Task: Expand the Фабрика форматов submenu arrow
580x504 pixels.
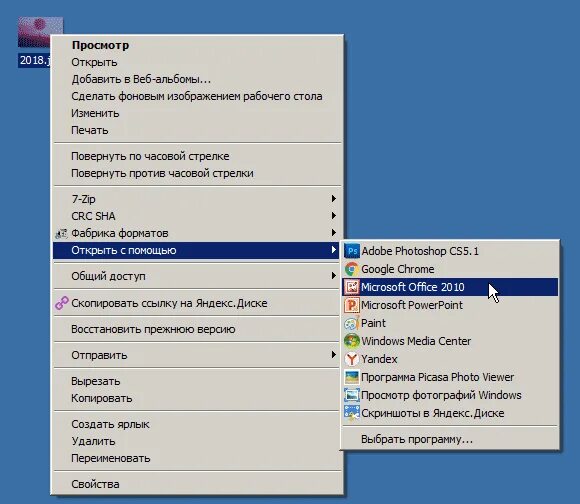Action: [333, 233]
